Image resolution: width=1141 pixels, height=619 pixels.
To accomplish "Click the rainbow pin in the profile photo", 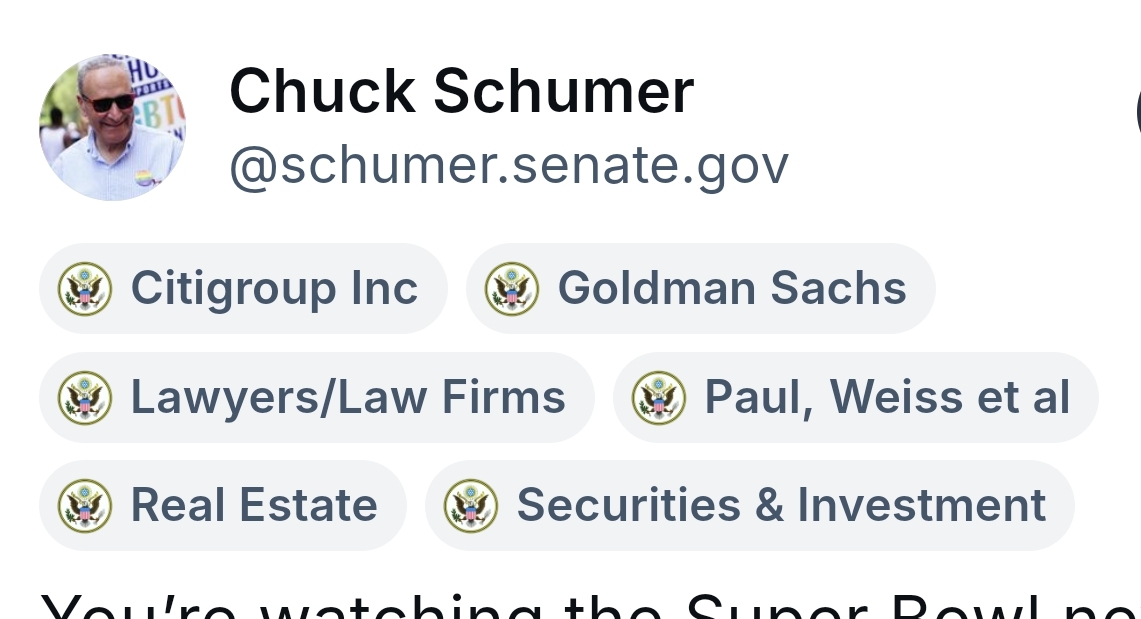I will 143,178.
